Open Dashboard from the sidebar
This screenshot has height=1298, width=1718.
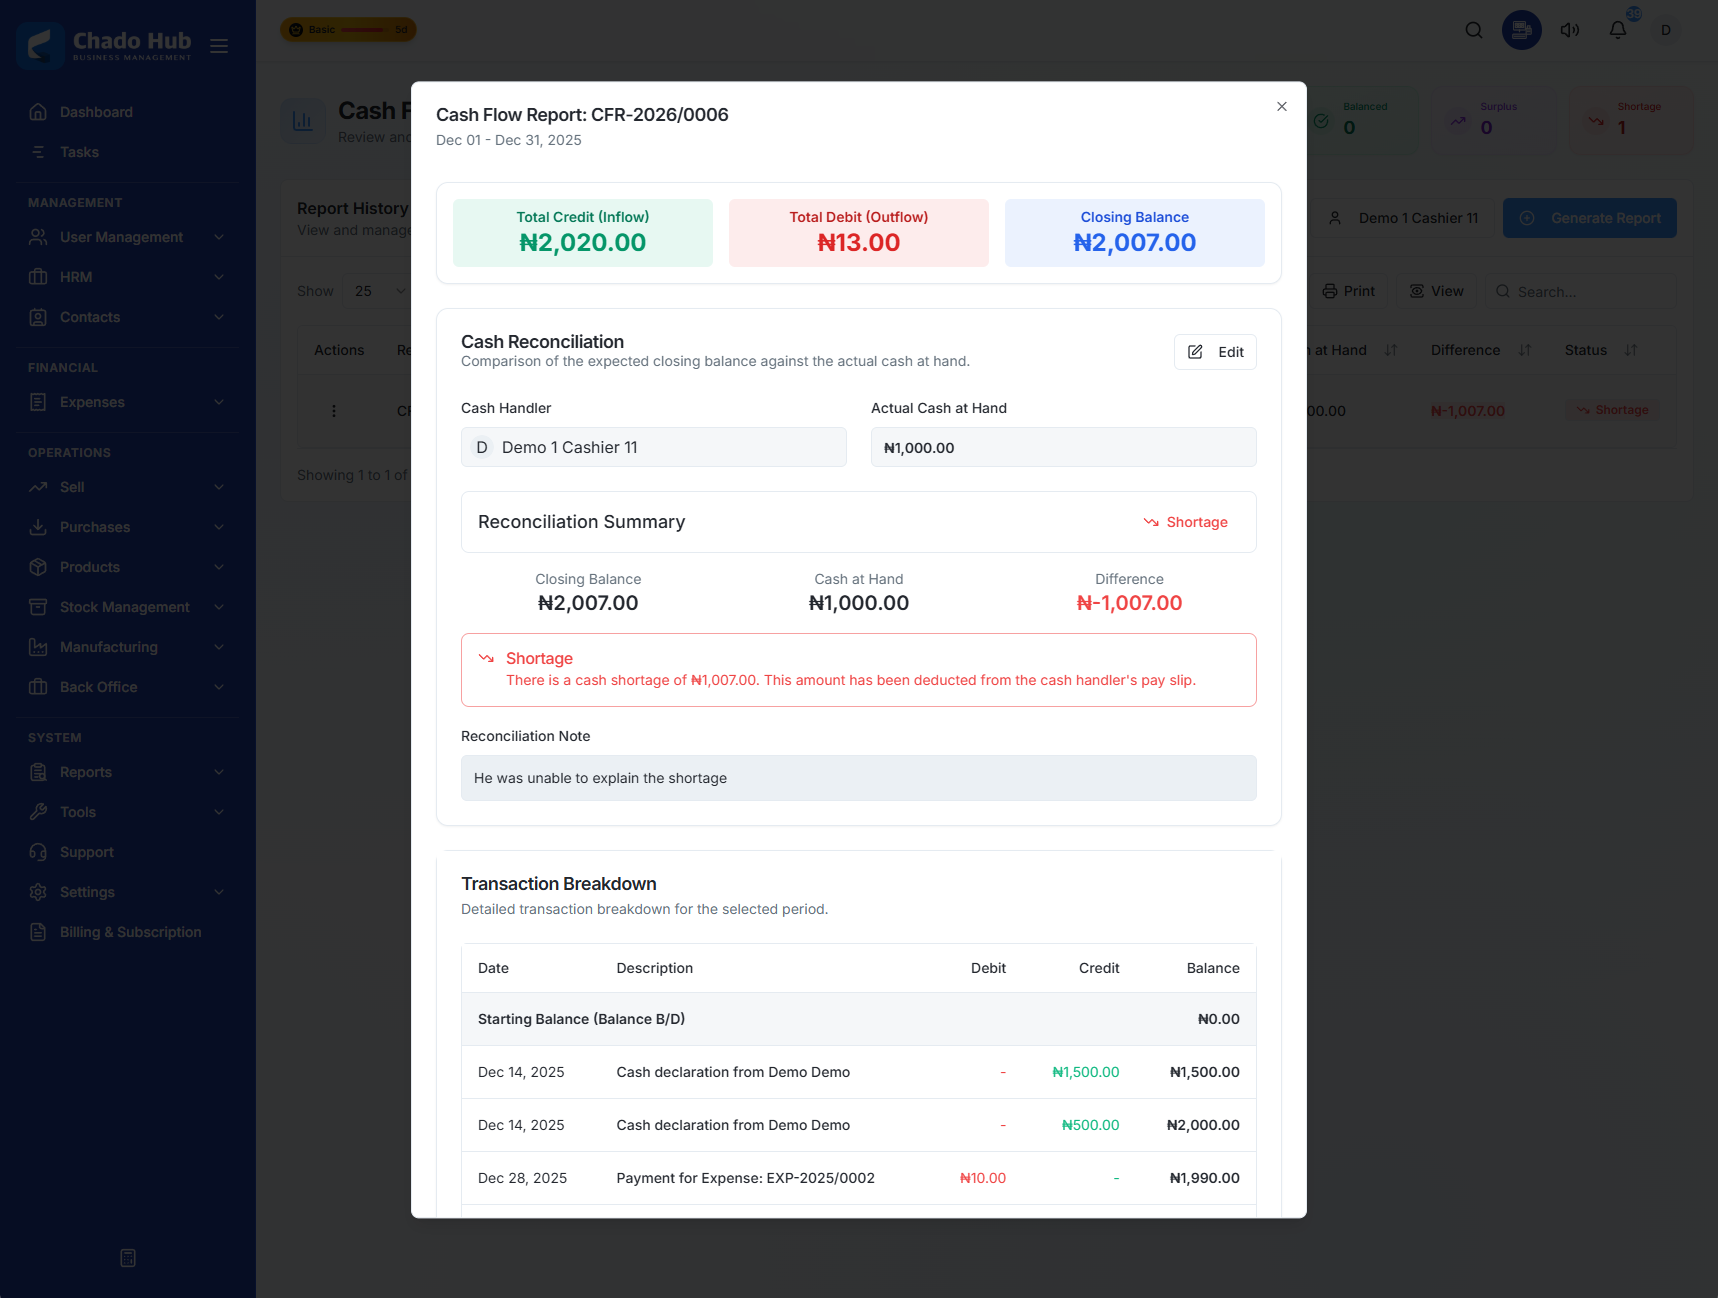[95, 112]
